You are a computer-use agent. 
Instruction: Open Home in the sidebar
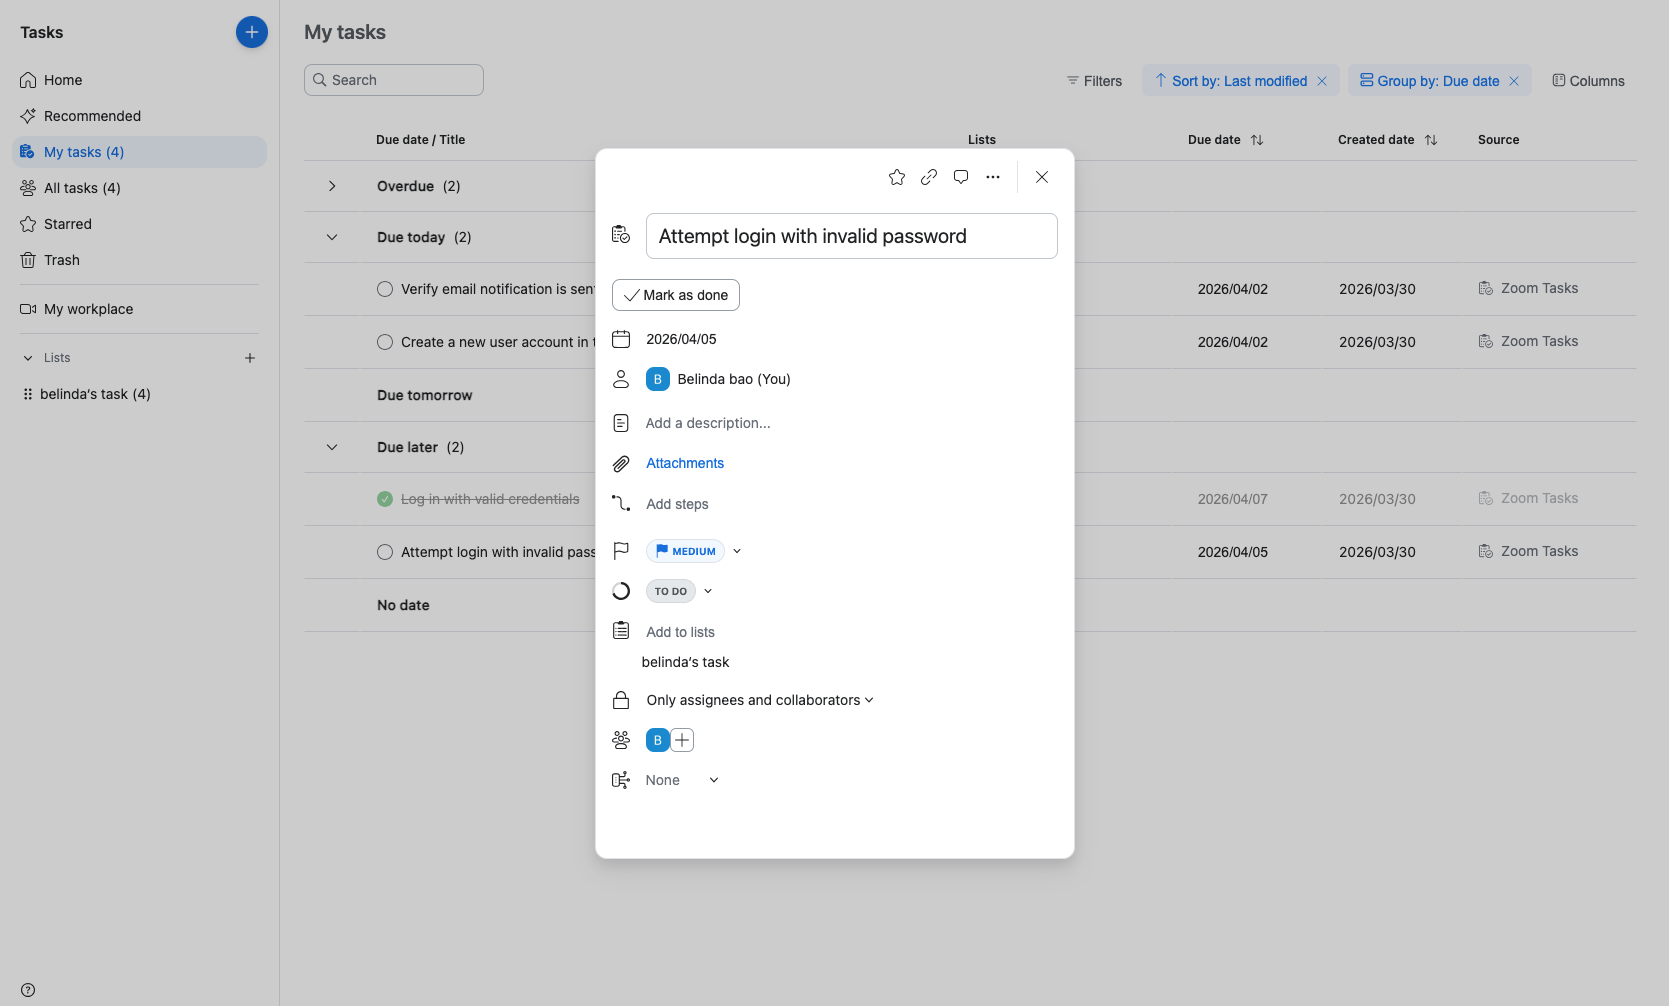[x=139, y=80]
